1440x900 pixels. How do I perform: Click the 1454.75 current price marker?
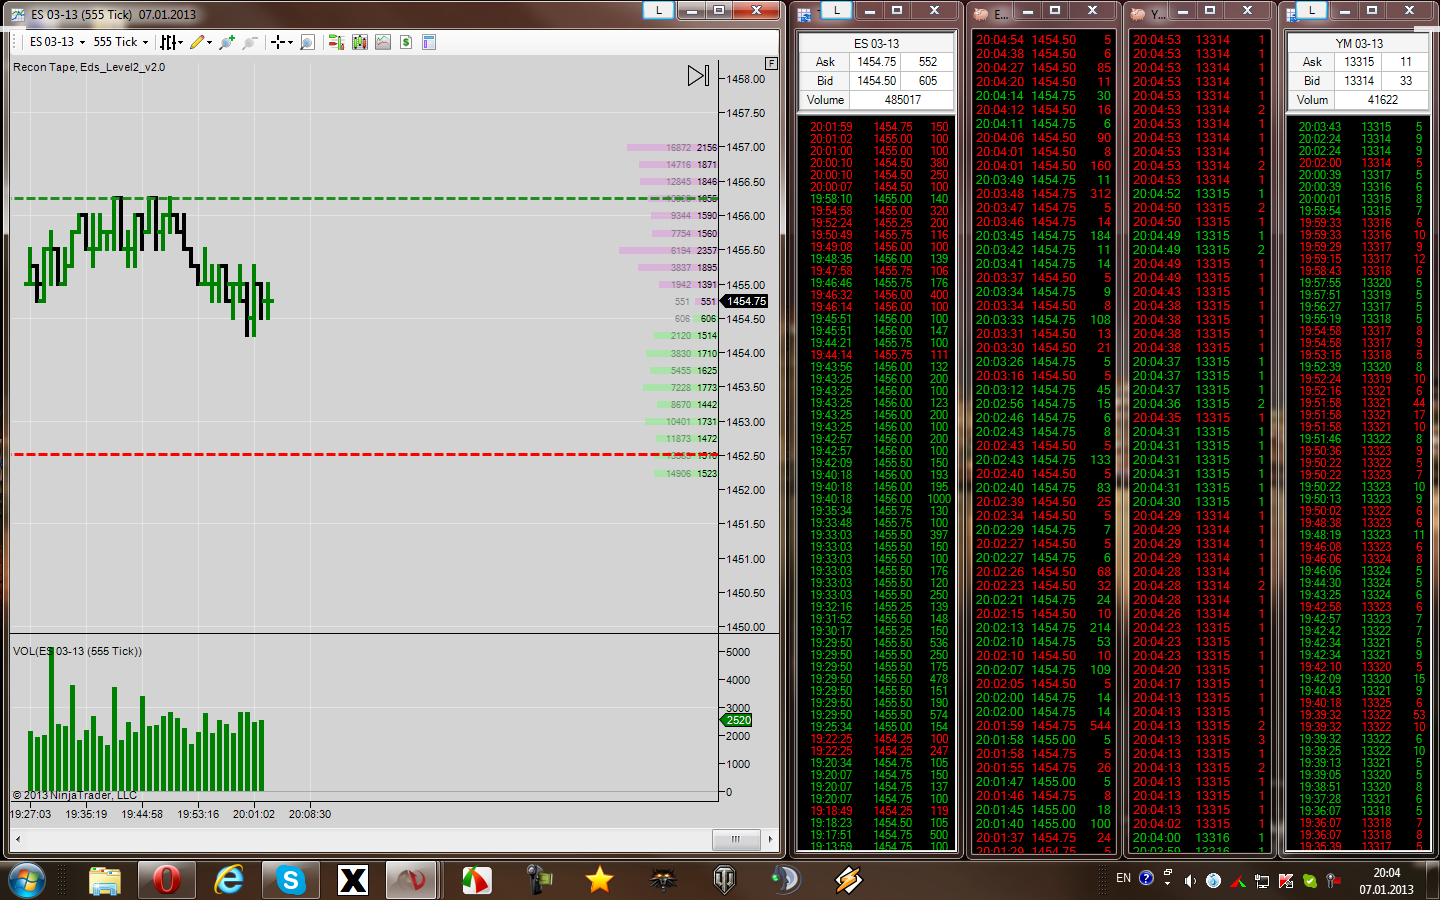point(746,301)
